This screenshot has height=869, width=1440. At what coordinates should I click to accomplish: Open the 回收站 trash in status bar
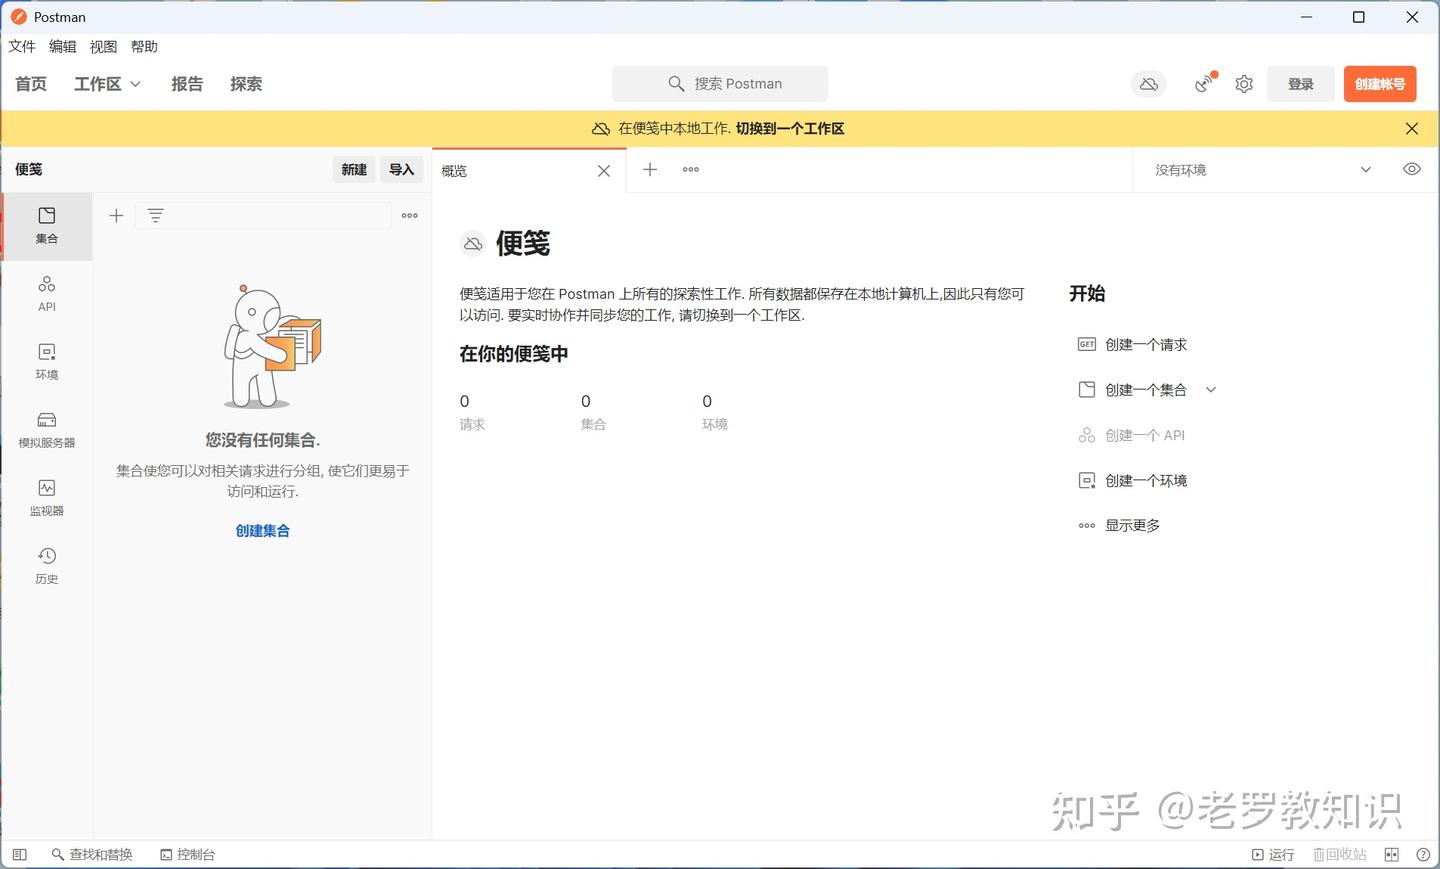(x=1340, y=854)
